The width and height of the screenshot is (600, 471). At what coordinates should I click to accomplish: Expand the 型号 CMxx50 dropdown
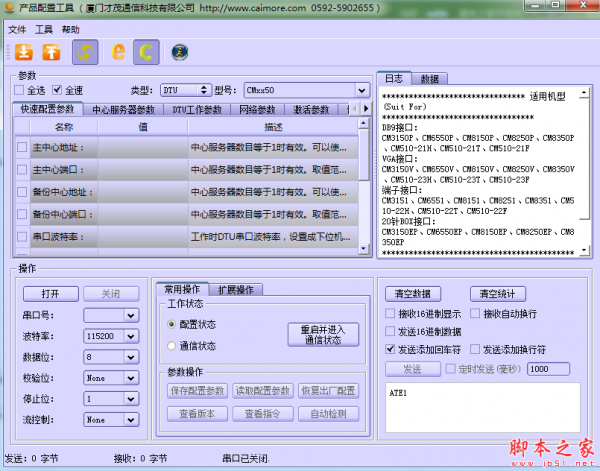pos(361,91)
